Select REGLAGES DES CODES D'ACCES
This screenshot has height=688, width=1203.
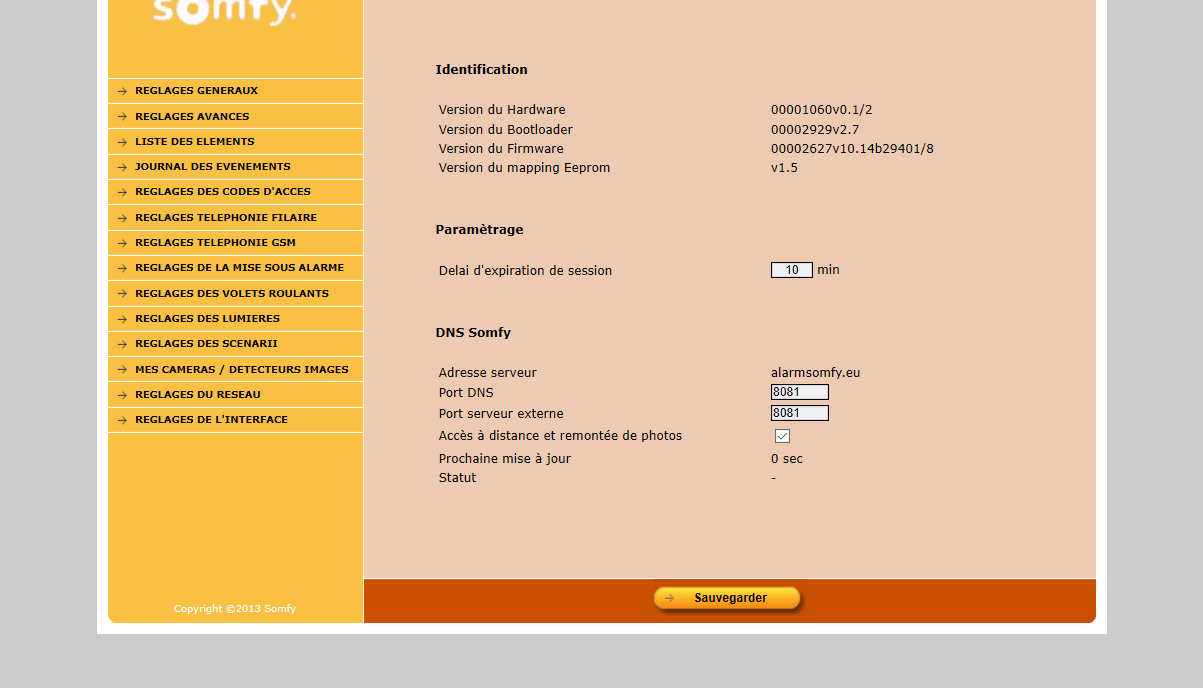coord(235,192)
